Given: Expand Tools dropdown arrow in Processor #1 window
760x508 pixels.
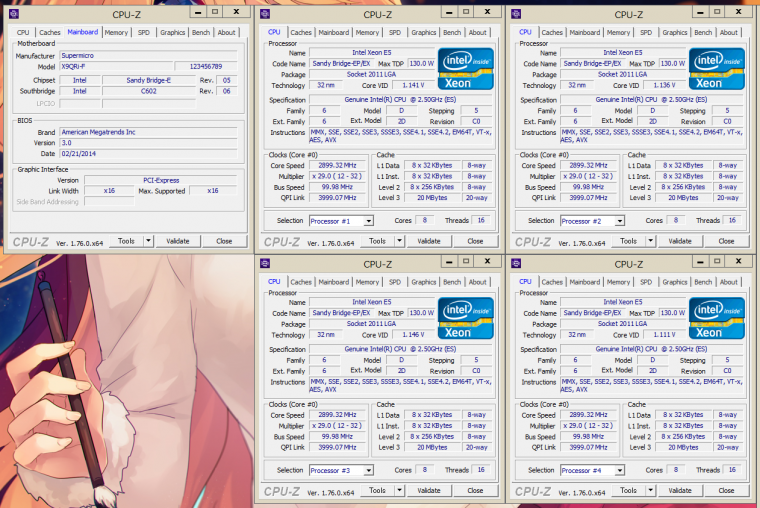Looking at the screenshot, I should (399, 241).
